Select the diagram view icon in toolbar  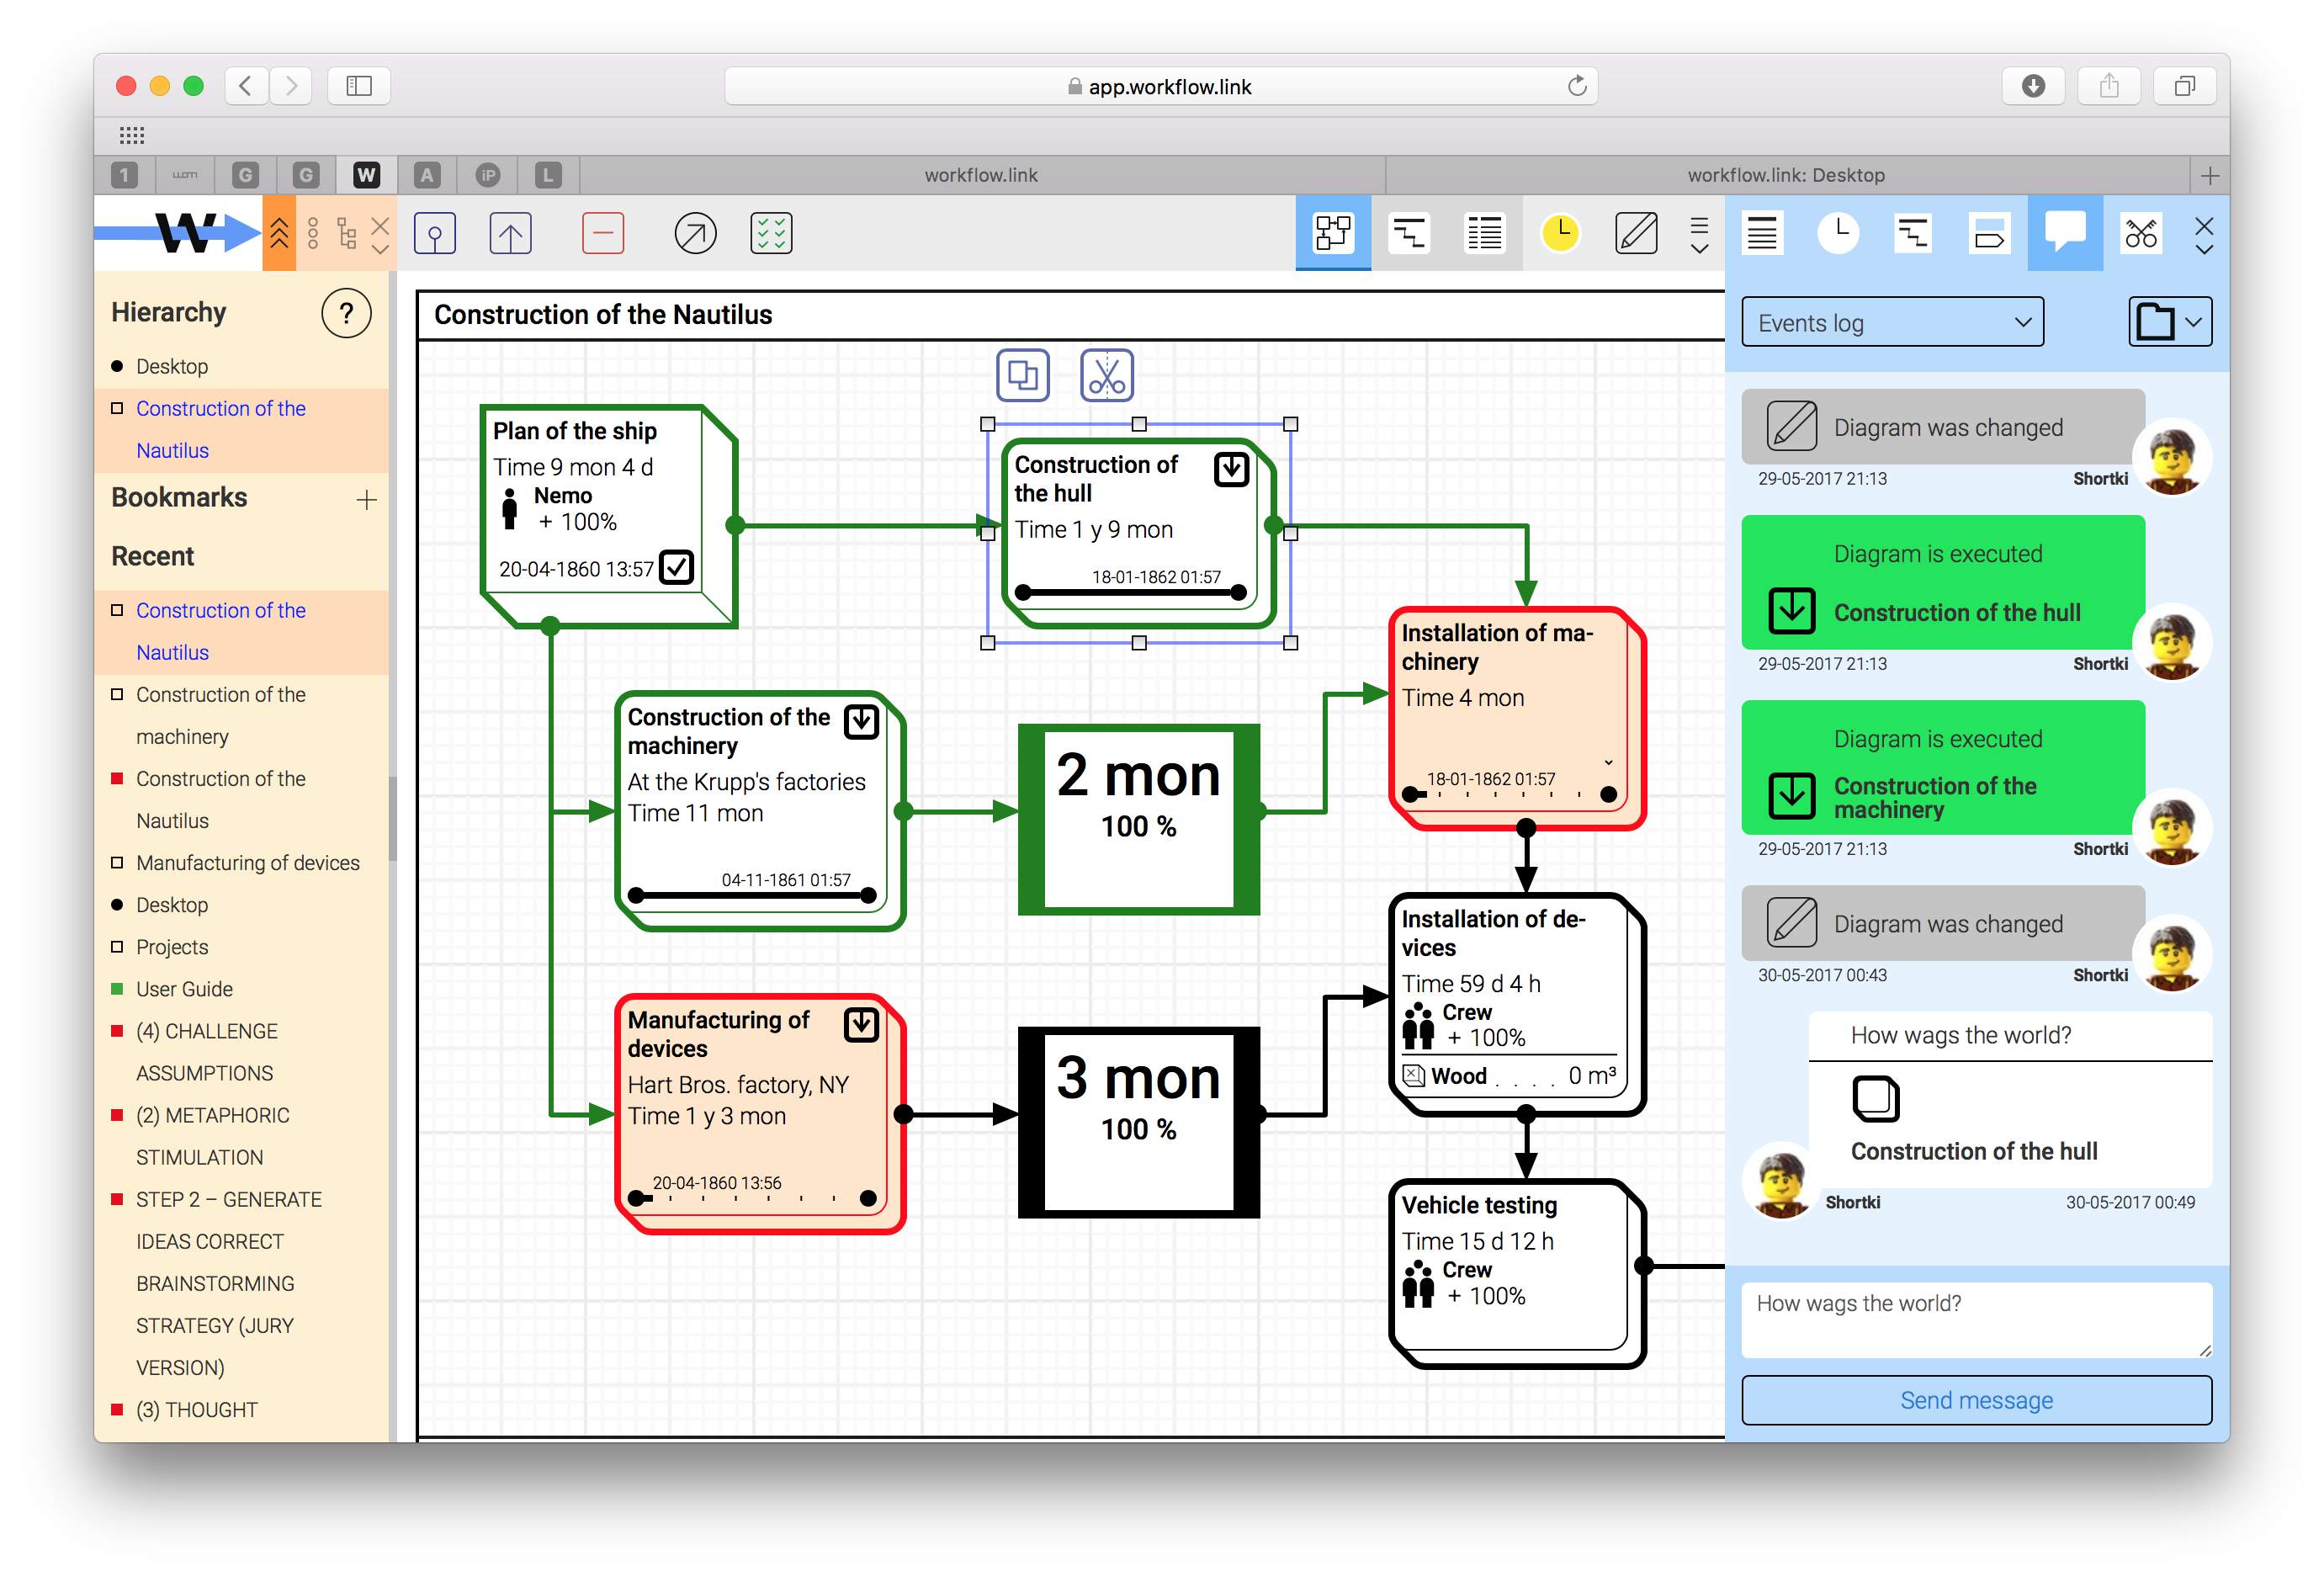point(1333,233)
